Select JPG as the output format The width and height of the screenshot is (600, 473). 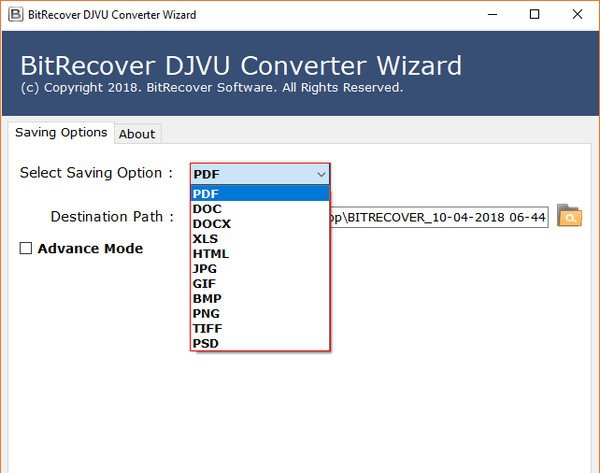[x=260, y=268]
